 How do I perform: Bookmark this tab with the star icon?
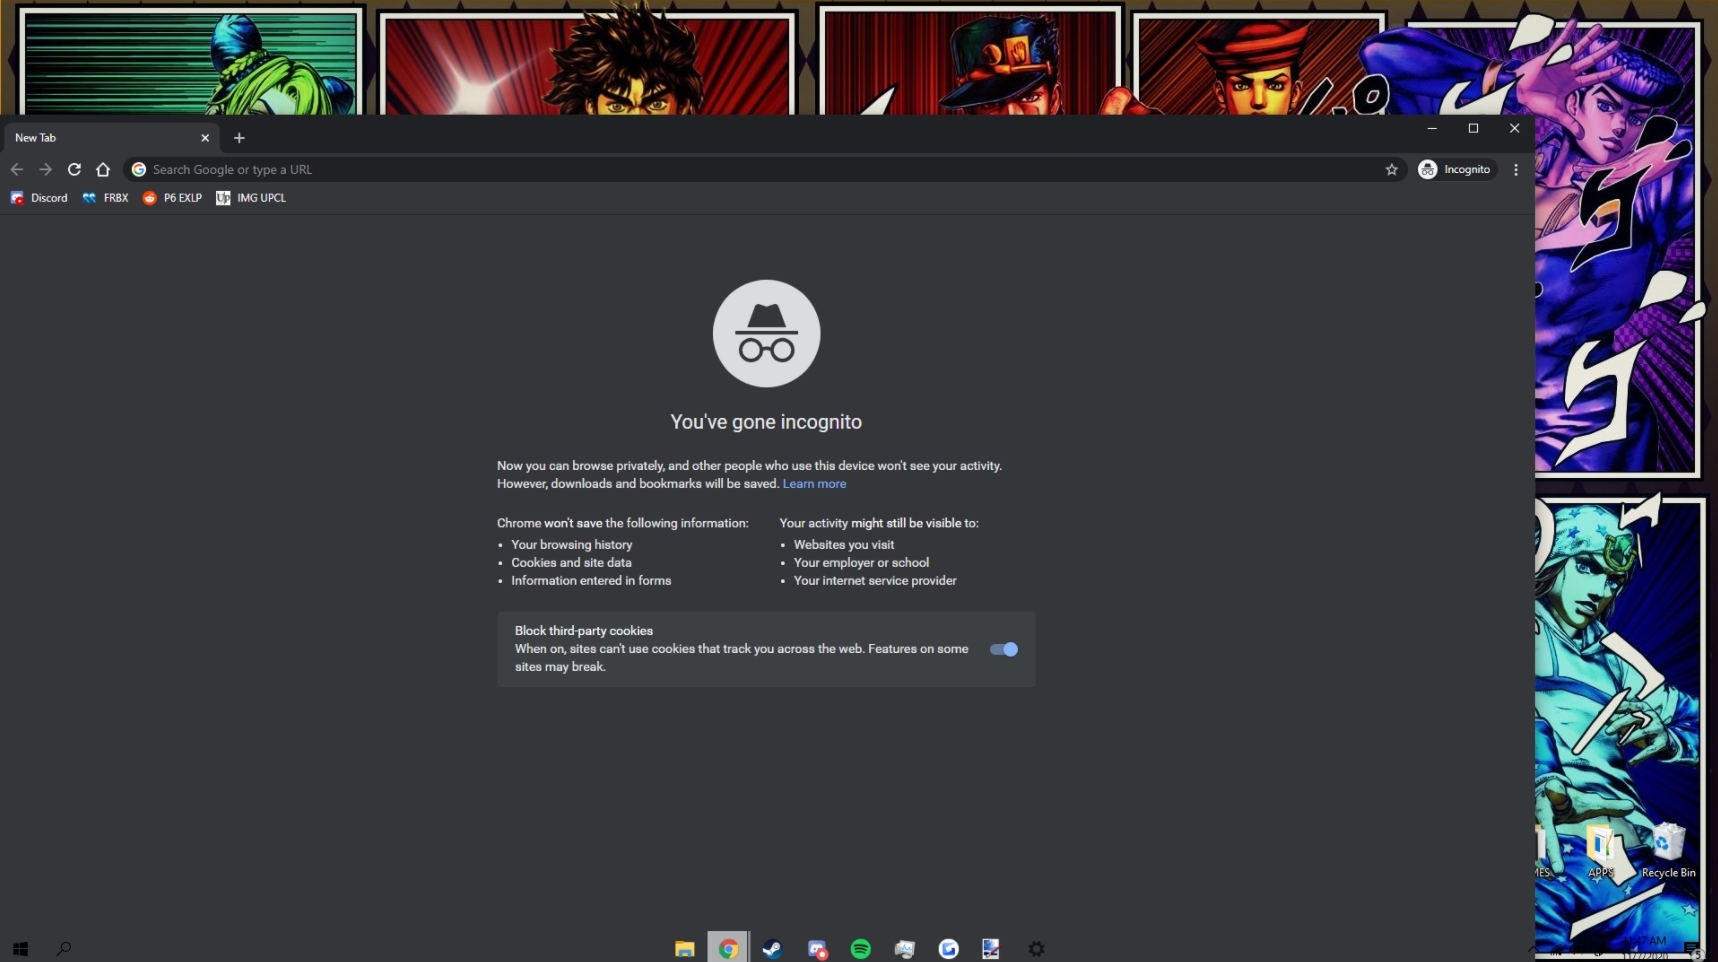1391,170
